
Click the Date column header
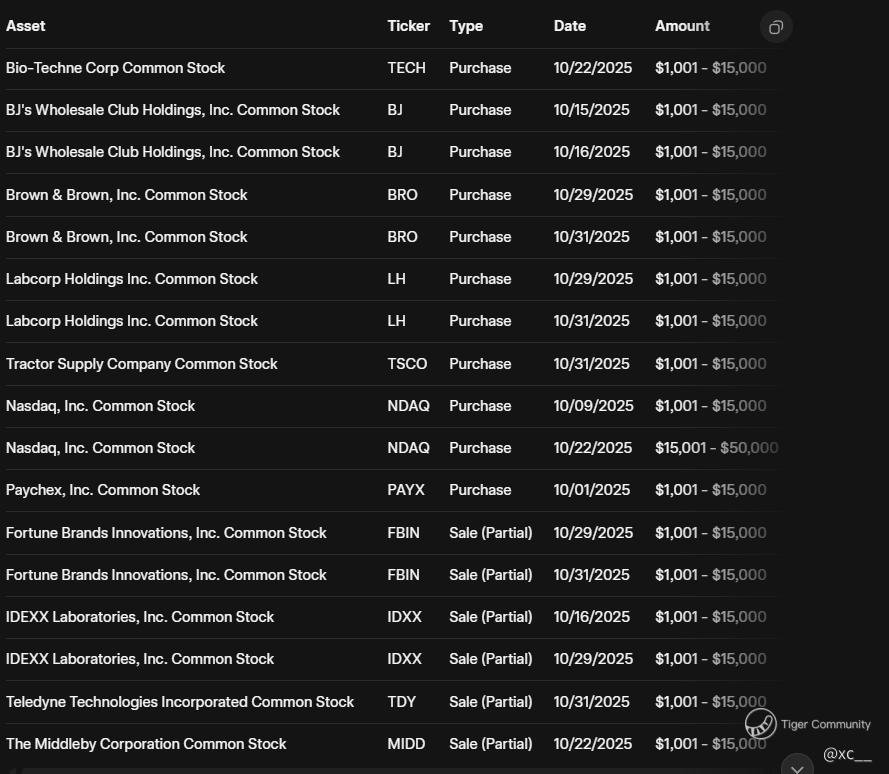point(570,26)
